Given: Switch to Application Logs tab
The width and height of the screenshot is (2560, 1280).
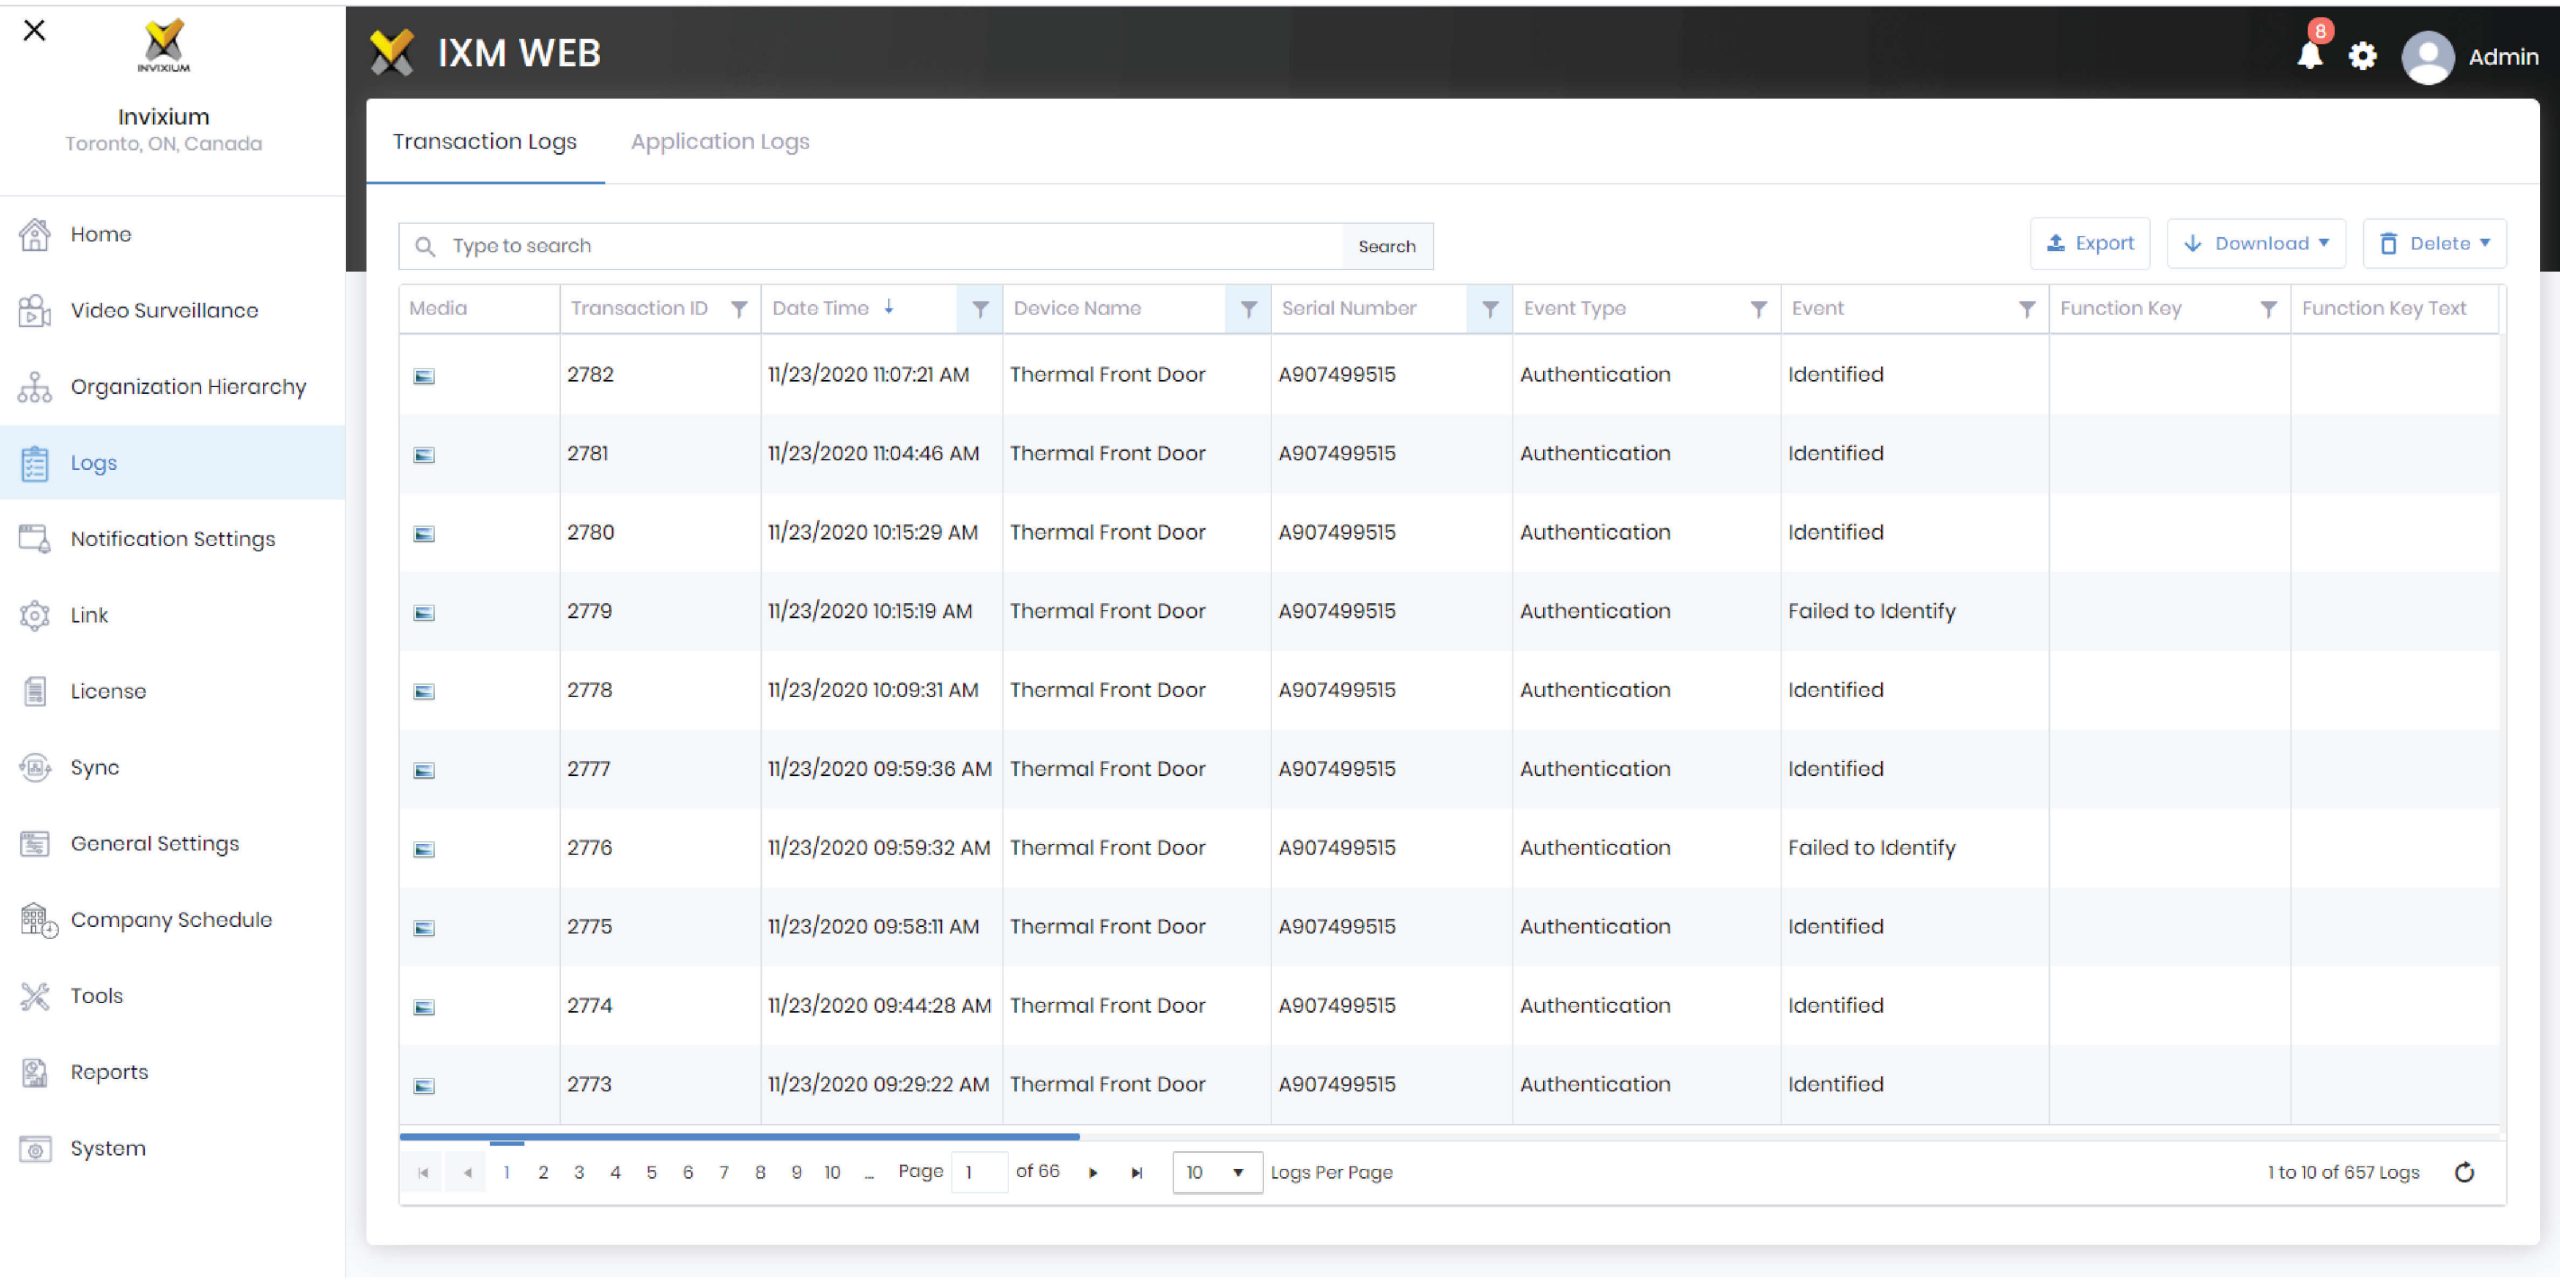Looking at the screenshot, I should tap(720, 142).
